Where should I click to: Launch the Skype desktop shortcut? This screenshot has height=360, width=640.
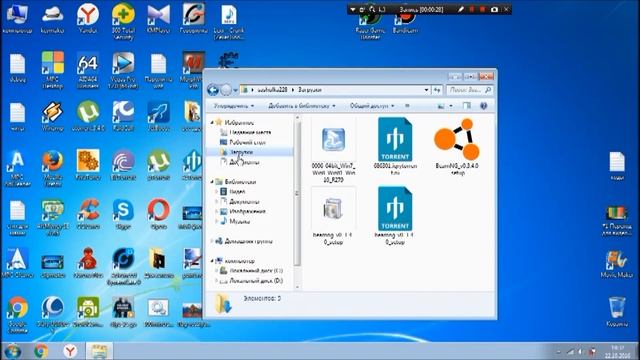click(123, 214)
